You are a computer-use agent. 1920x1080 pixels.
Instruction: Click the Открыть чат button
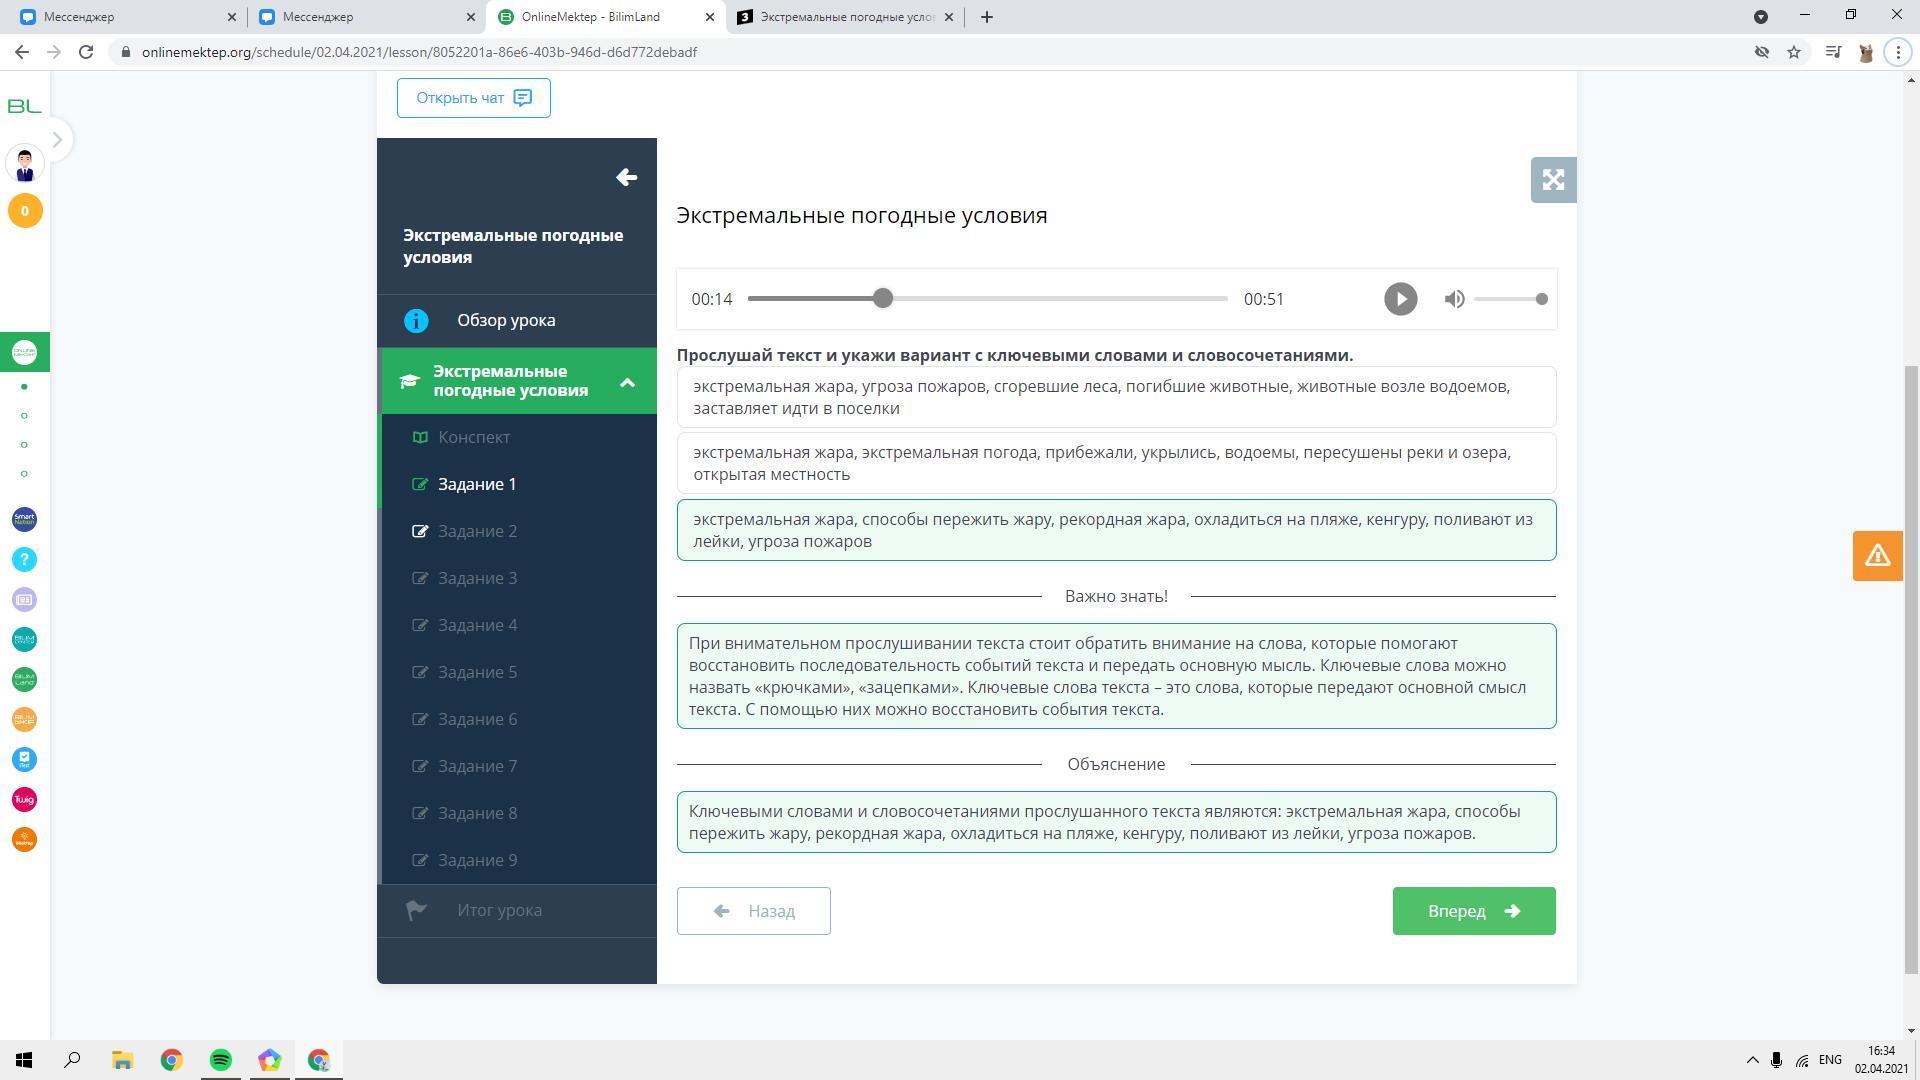[473, 98]
